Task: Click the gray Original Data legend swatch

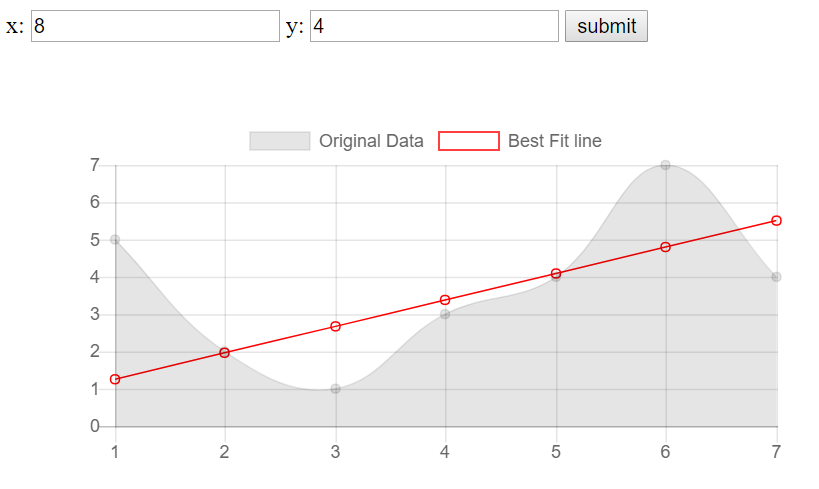Action: pyautogui.click(x=280, y=141)
